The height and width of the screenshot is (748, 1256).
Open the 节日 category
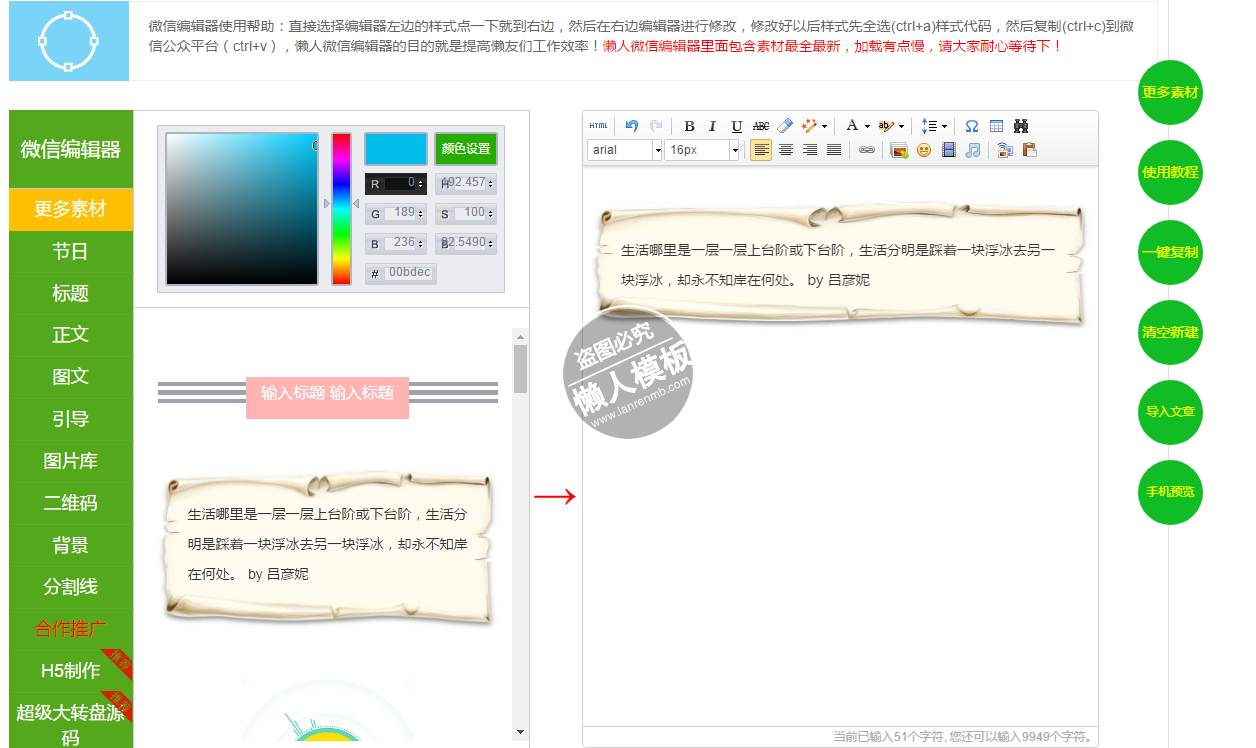71,251
